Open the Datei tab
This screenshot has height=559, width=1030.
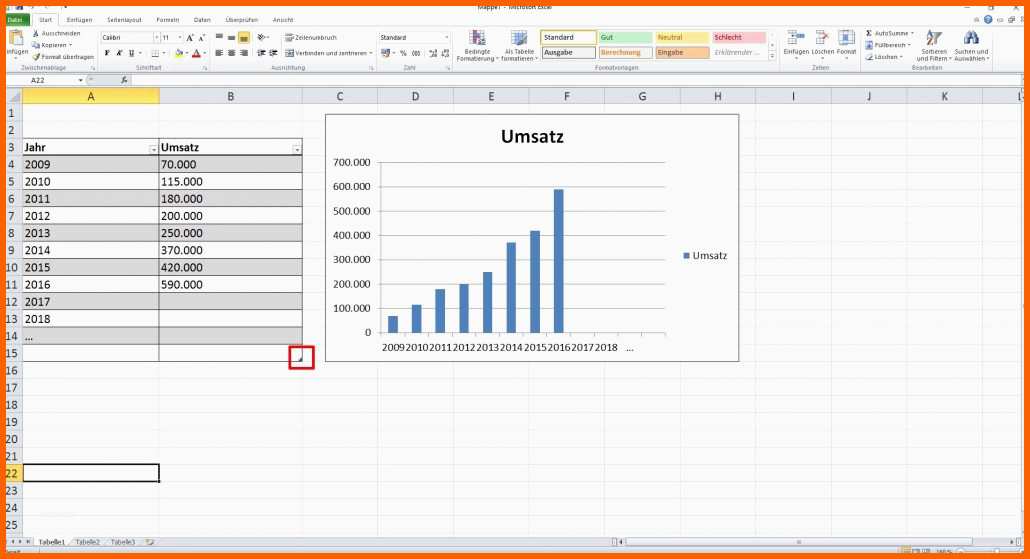point(15,20)
